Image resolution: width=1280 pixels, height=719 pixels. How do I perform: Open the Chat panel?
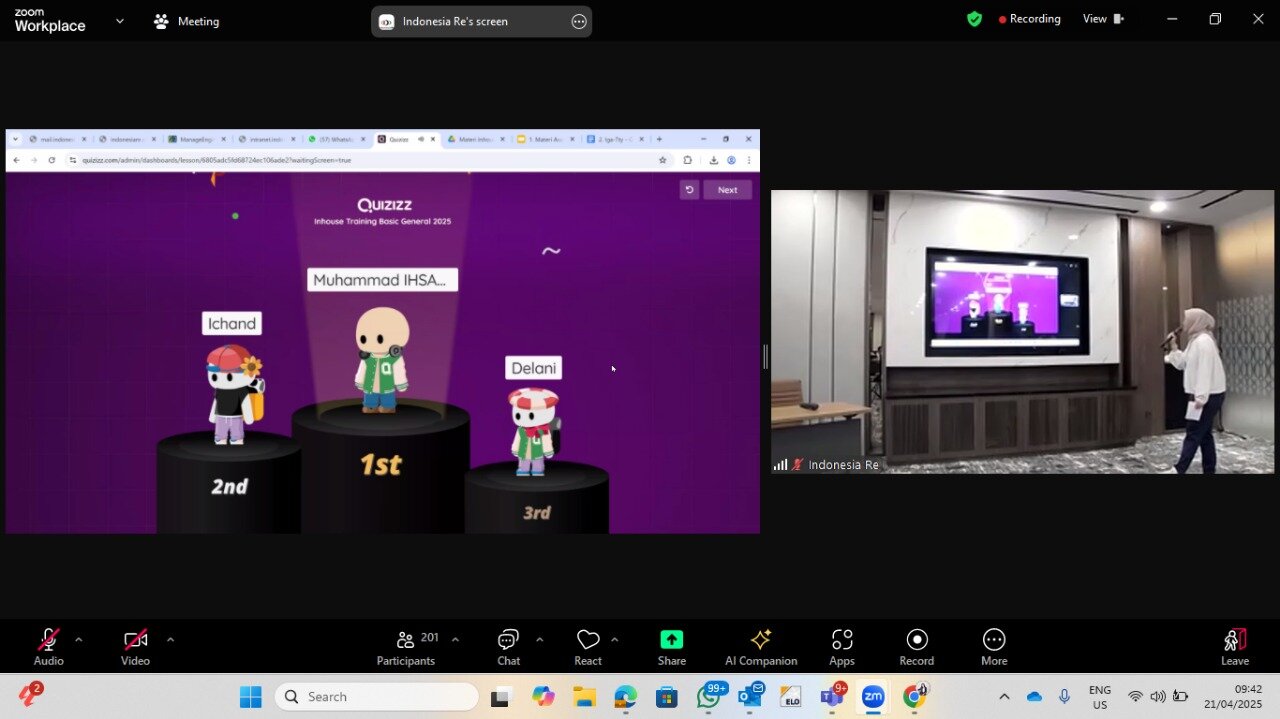click(508, 645)
